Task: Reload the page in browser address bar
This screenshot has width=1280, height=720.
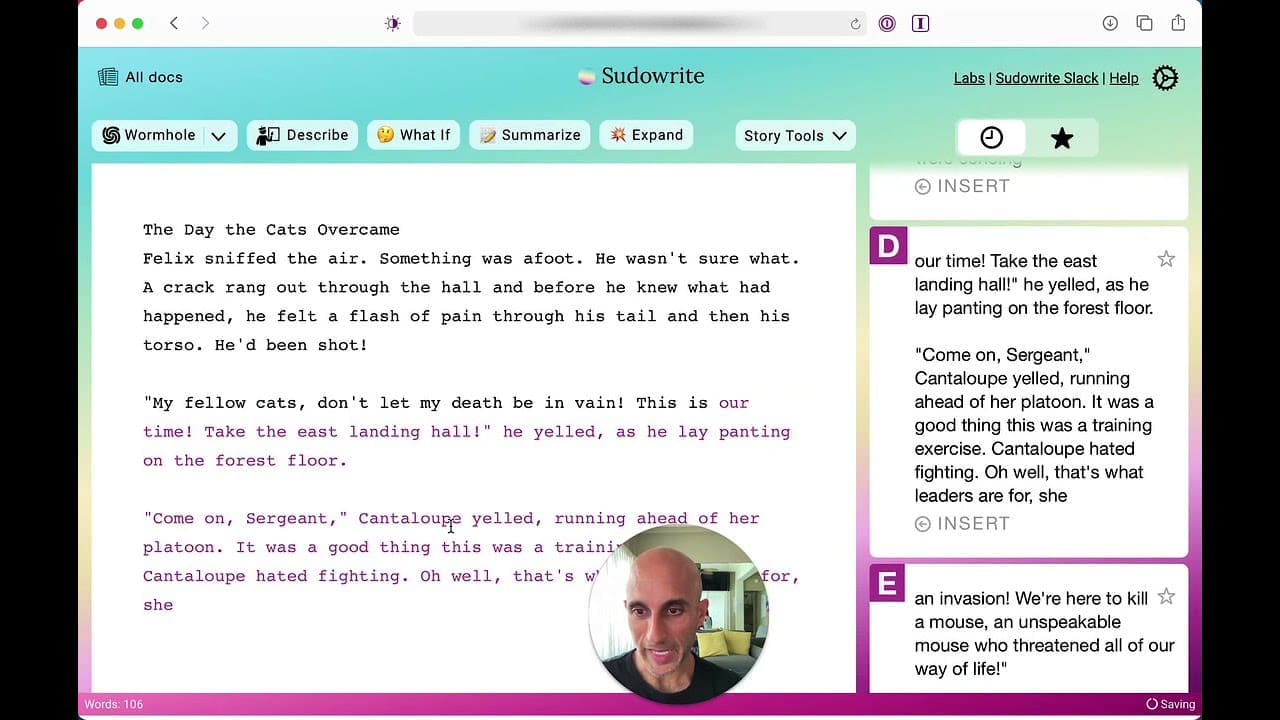Action: (855, 24)
